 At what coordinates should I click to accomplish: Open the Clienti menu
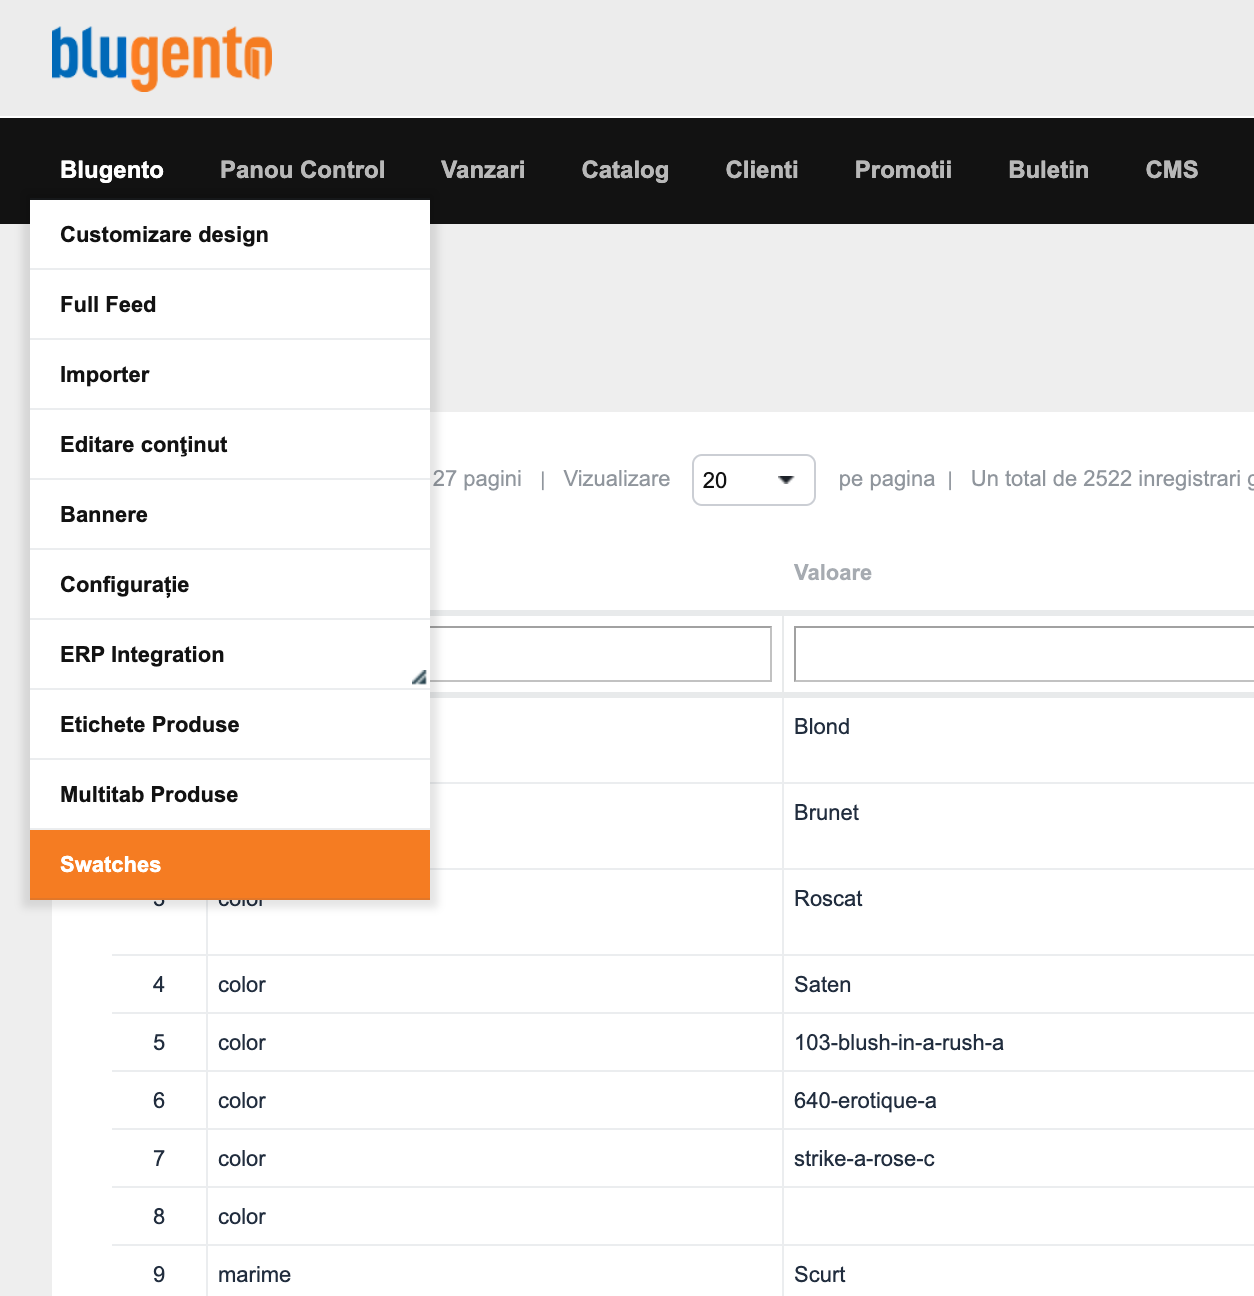762,170
